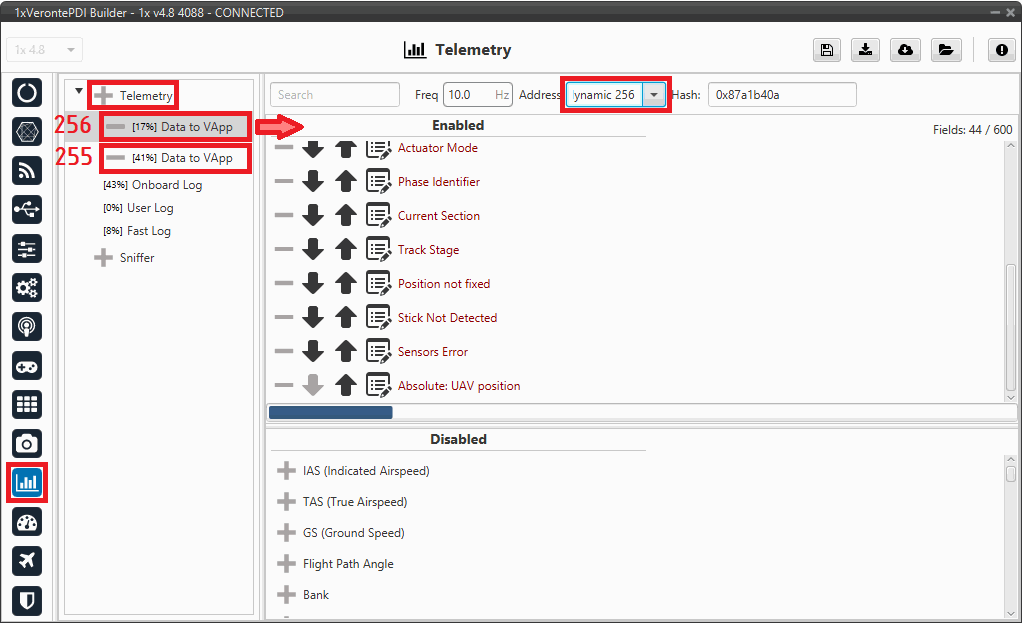Viewport: 1022px width, 623px height.
Task: Move Current Section down in list
Action: click(x=313, y=216)
